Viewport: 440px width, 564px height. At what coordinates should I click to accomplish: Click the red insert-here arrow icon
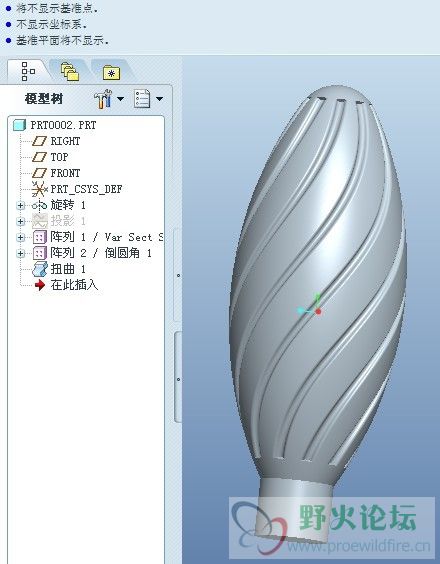(40, 285)
